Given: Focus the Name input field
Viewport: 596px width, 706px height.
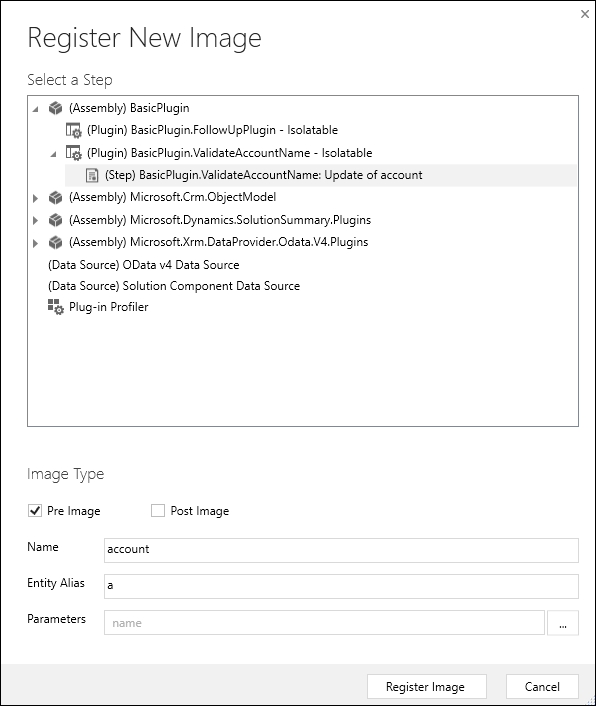Looking at the screenshot, I should pos(341,550).
